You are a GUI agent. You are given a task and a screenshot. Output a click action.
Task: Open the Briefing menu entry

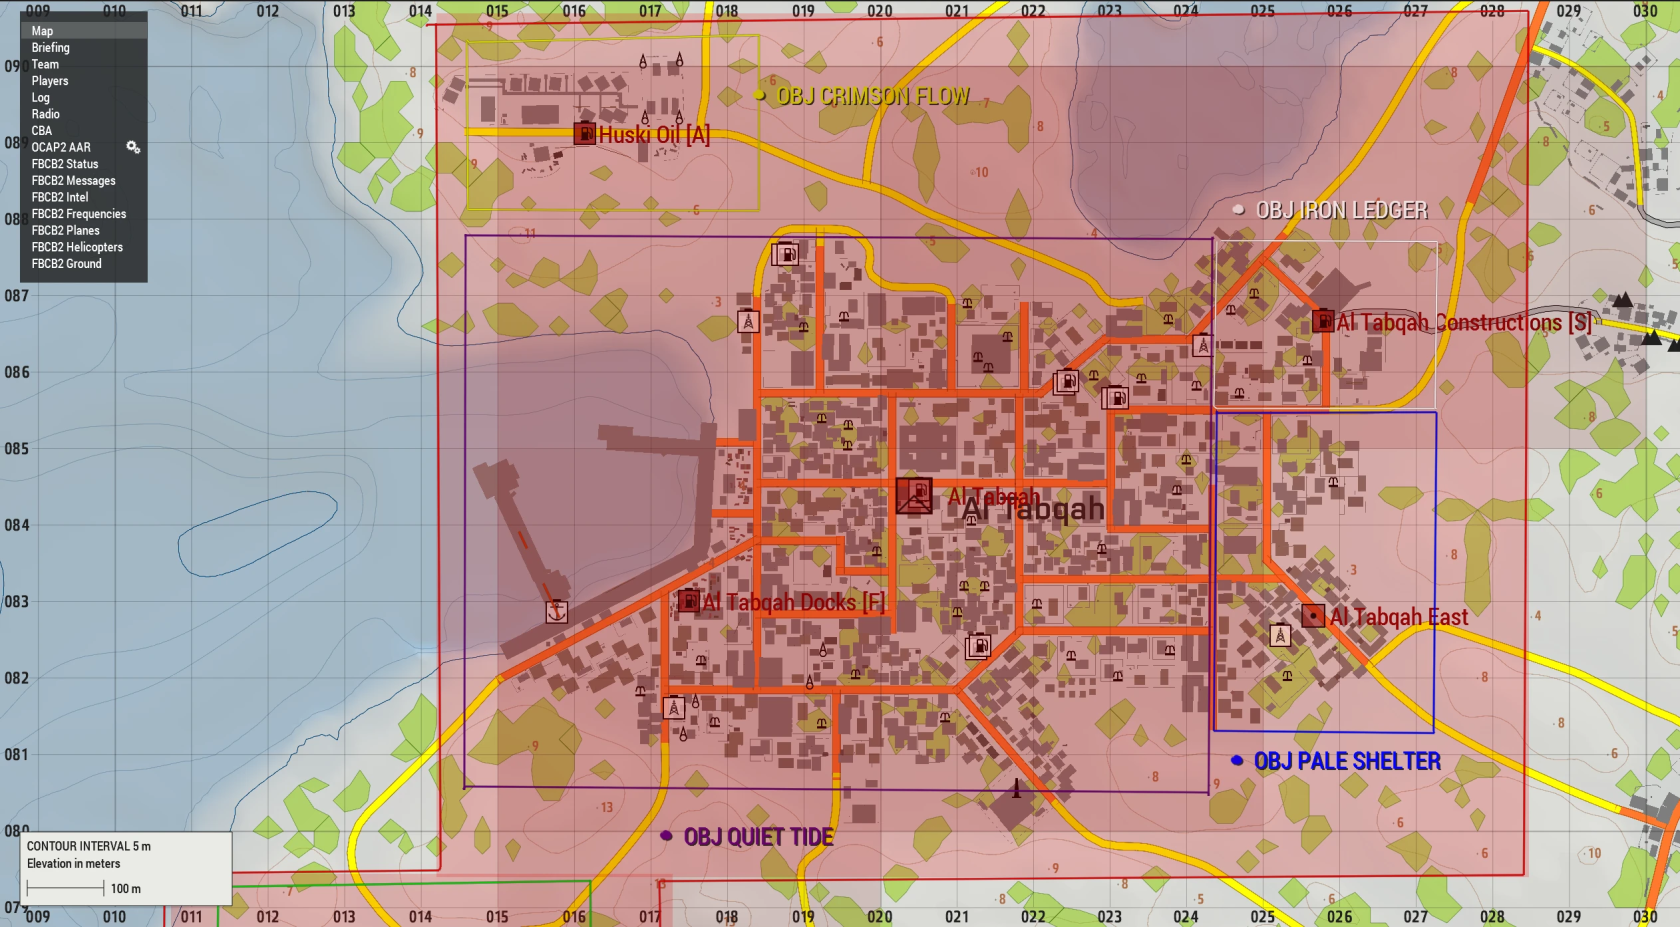click(51, 48)
